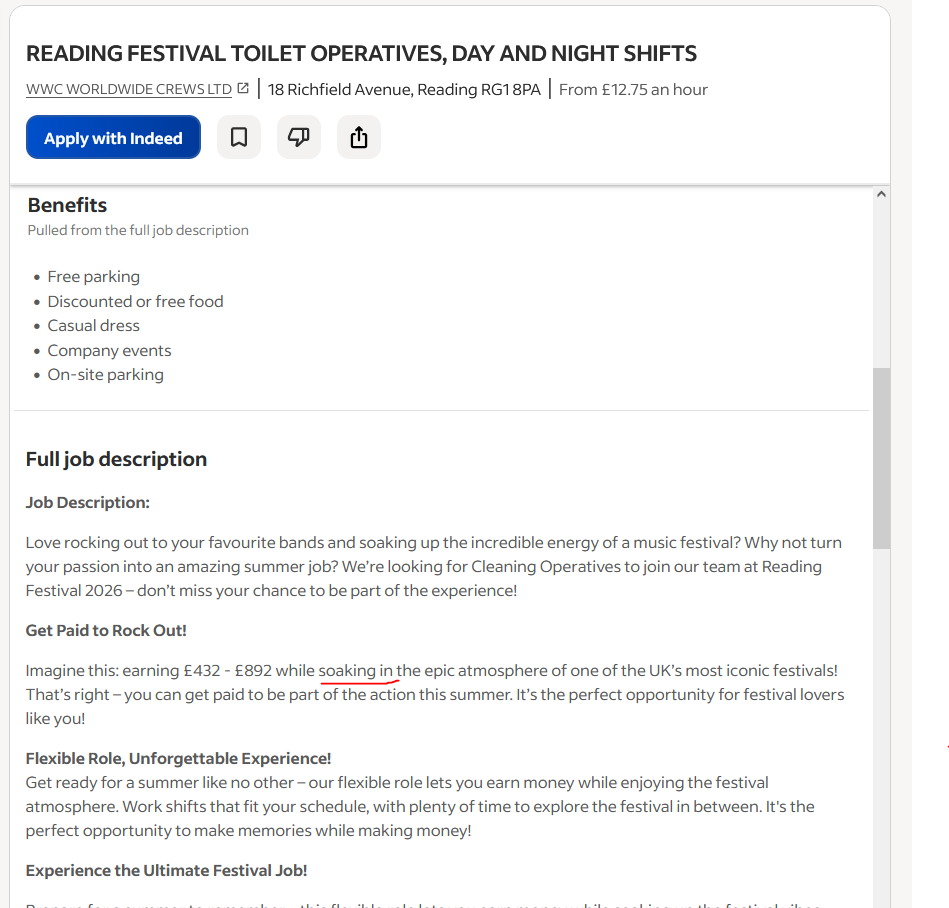Click the scrollbar track below the thumb

(881, 726)
